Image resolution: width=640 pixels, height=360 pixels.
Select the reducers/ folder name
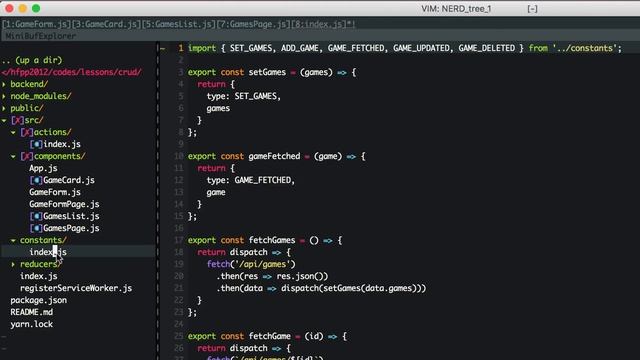click(40, 264)
